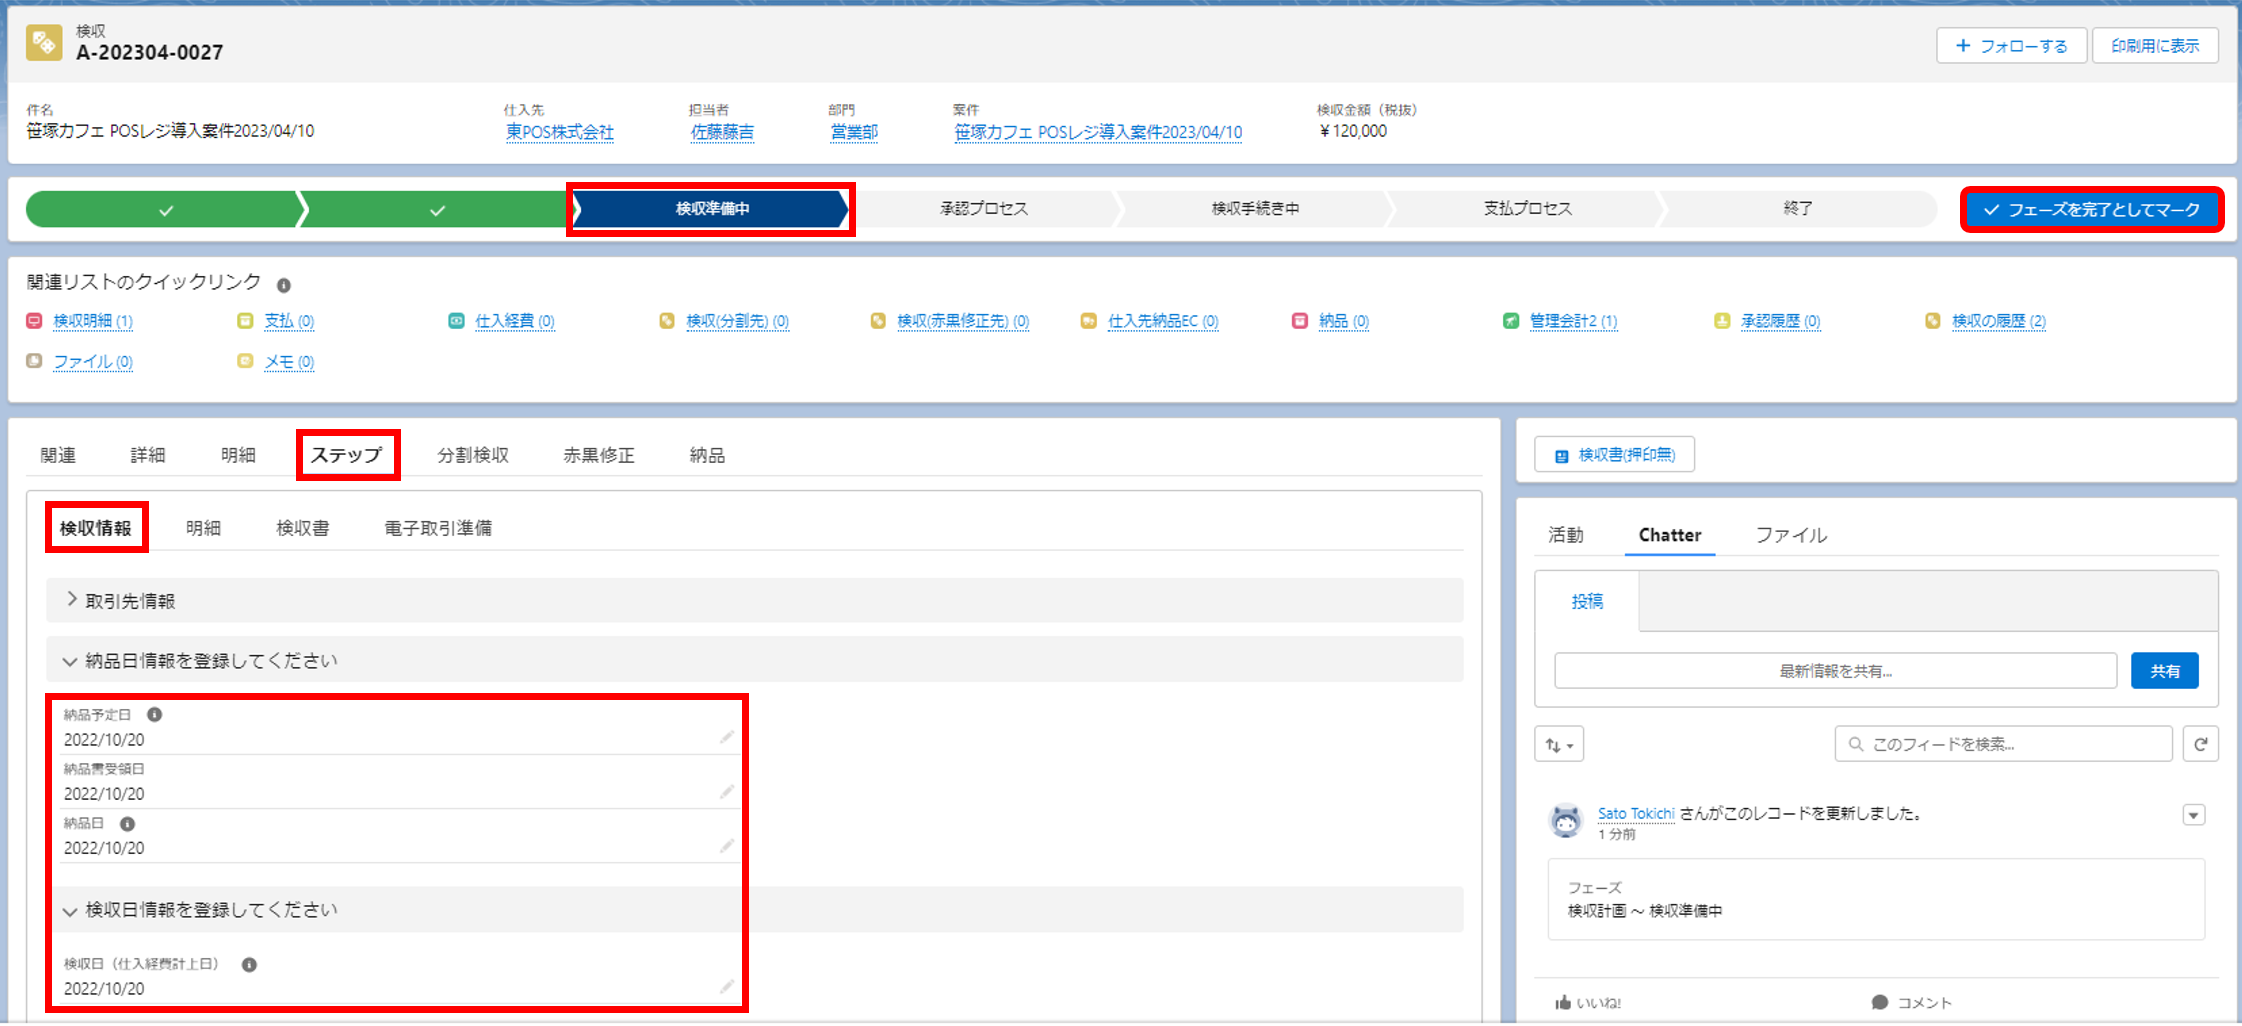2242x1026 pixels.
Task: Click フェーズを完了としてマーク button
Action: tap(2092, 210)
